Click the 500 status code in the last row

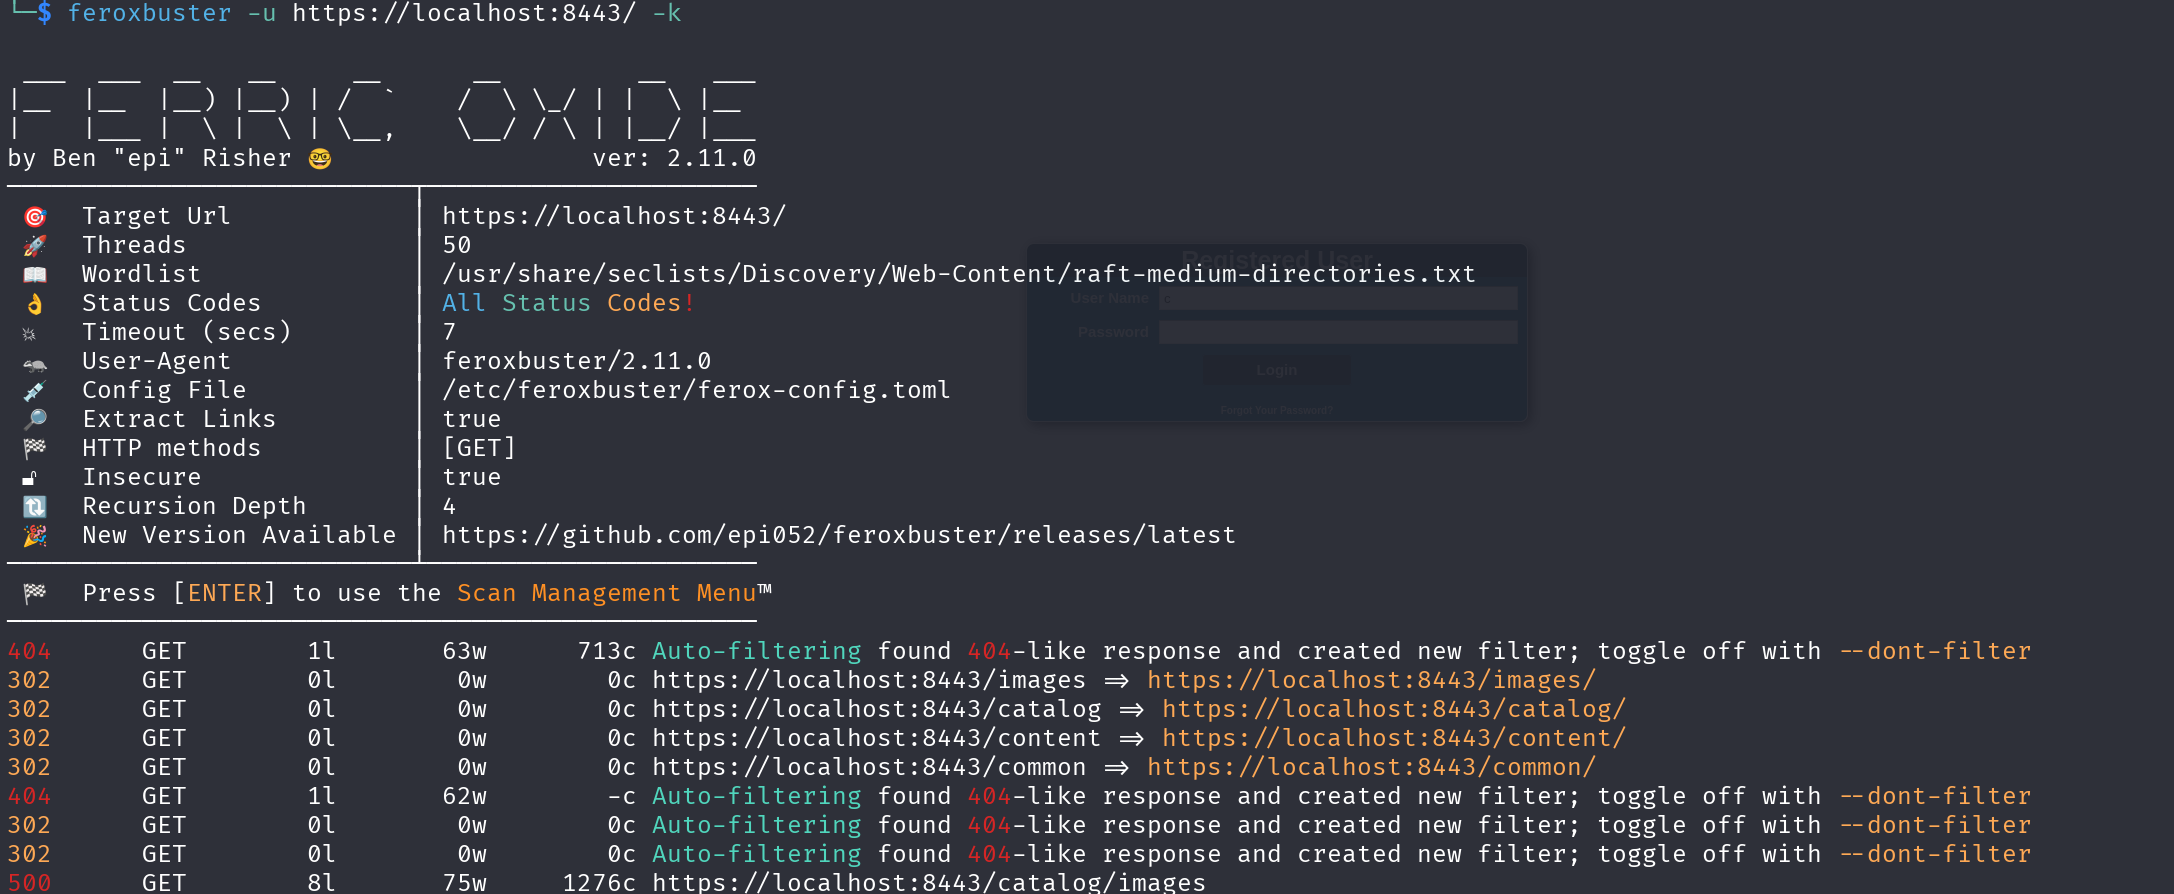click(x=29, y=883)
